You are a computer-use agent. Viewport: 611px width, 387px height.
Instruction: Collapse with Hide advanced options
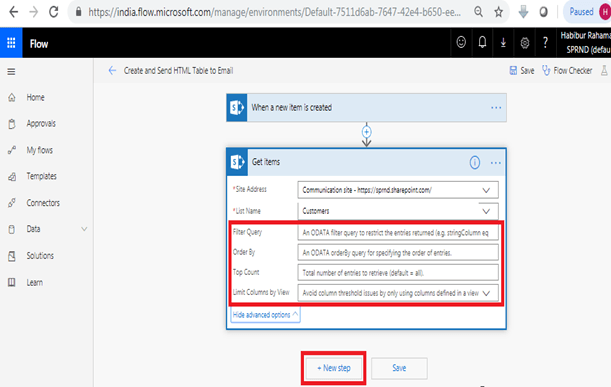(x=265, y=315)
